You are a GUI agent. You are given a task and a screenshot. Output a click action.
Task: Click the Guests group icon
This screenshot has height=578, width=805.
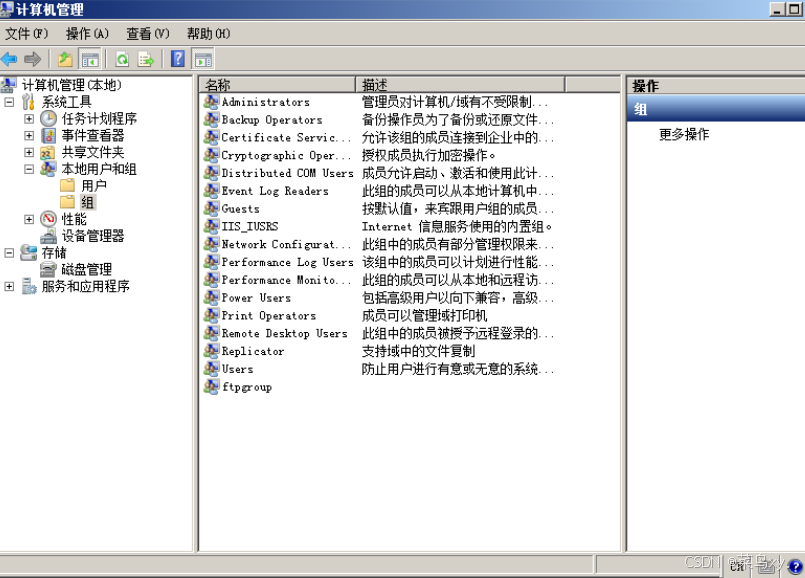[x=211, y=208]
